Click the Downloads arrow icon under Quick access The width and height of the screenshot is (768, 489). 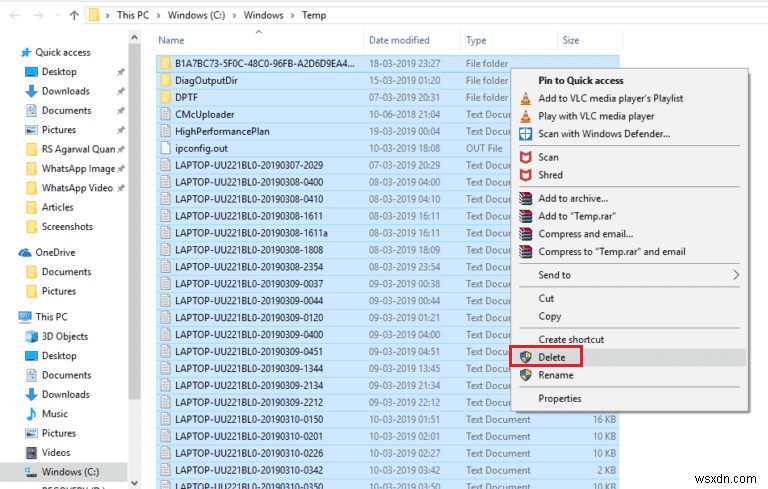point(31,91)
